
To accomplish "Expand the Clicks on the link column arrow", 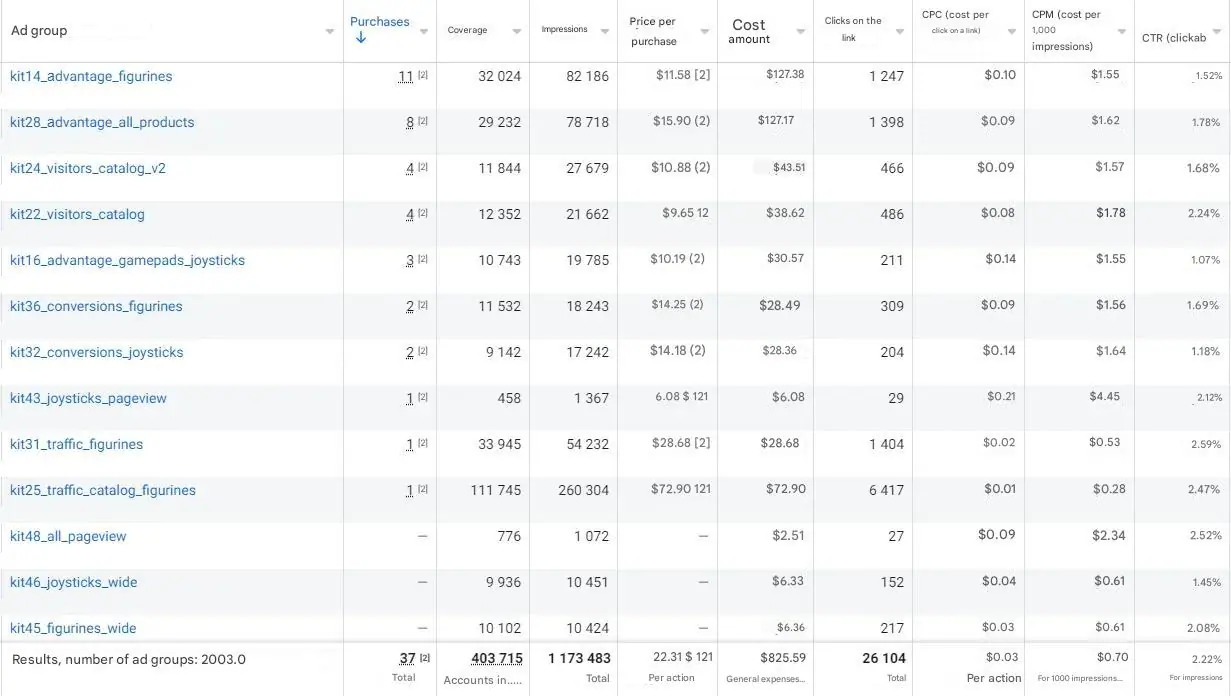I will pos(899,32).
